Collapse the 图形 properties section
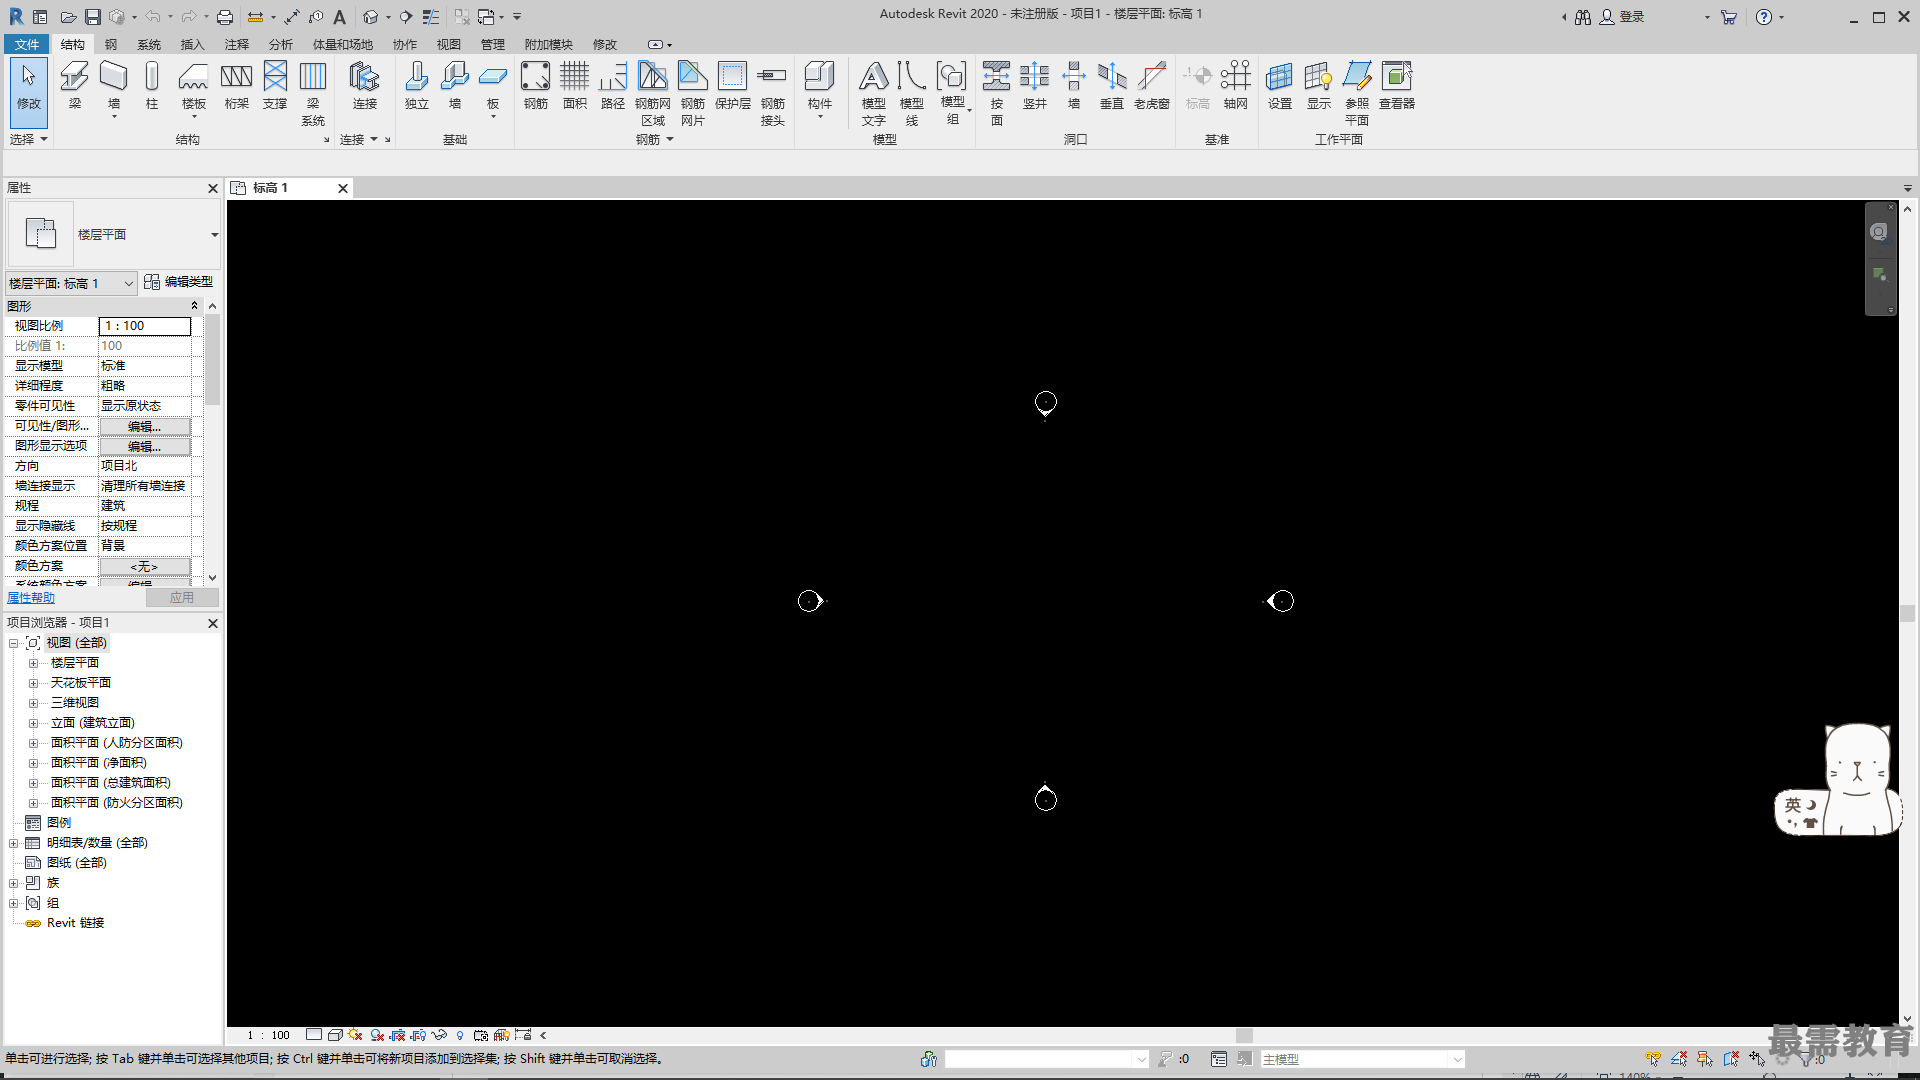The image size is (1920, 1080). tap(194, 306)
